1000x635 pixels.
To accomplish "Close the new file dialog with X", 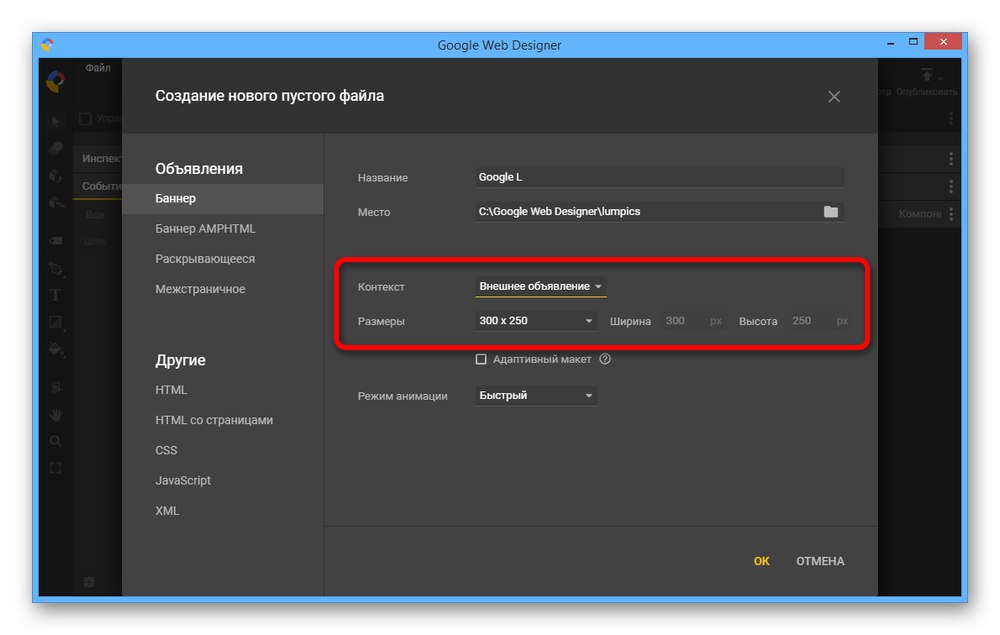I will coord(834,97).
